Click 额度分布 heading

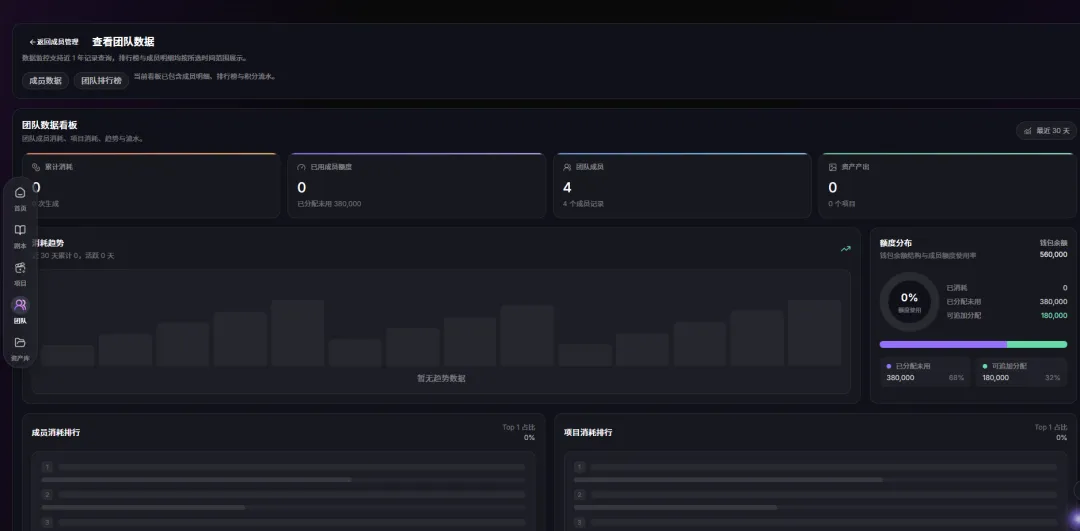895,243
